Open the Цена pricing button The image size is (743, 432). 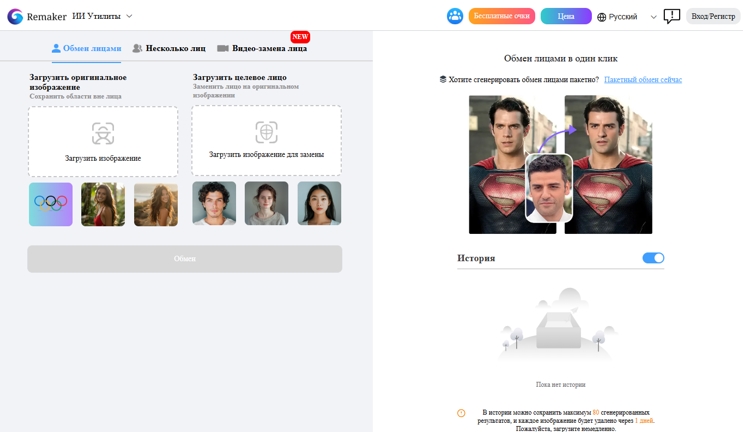tap(566, 16)
